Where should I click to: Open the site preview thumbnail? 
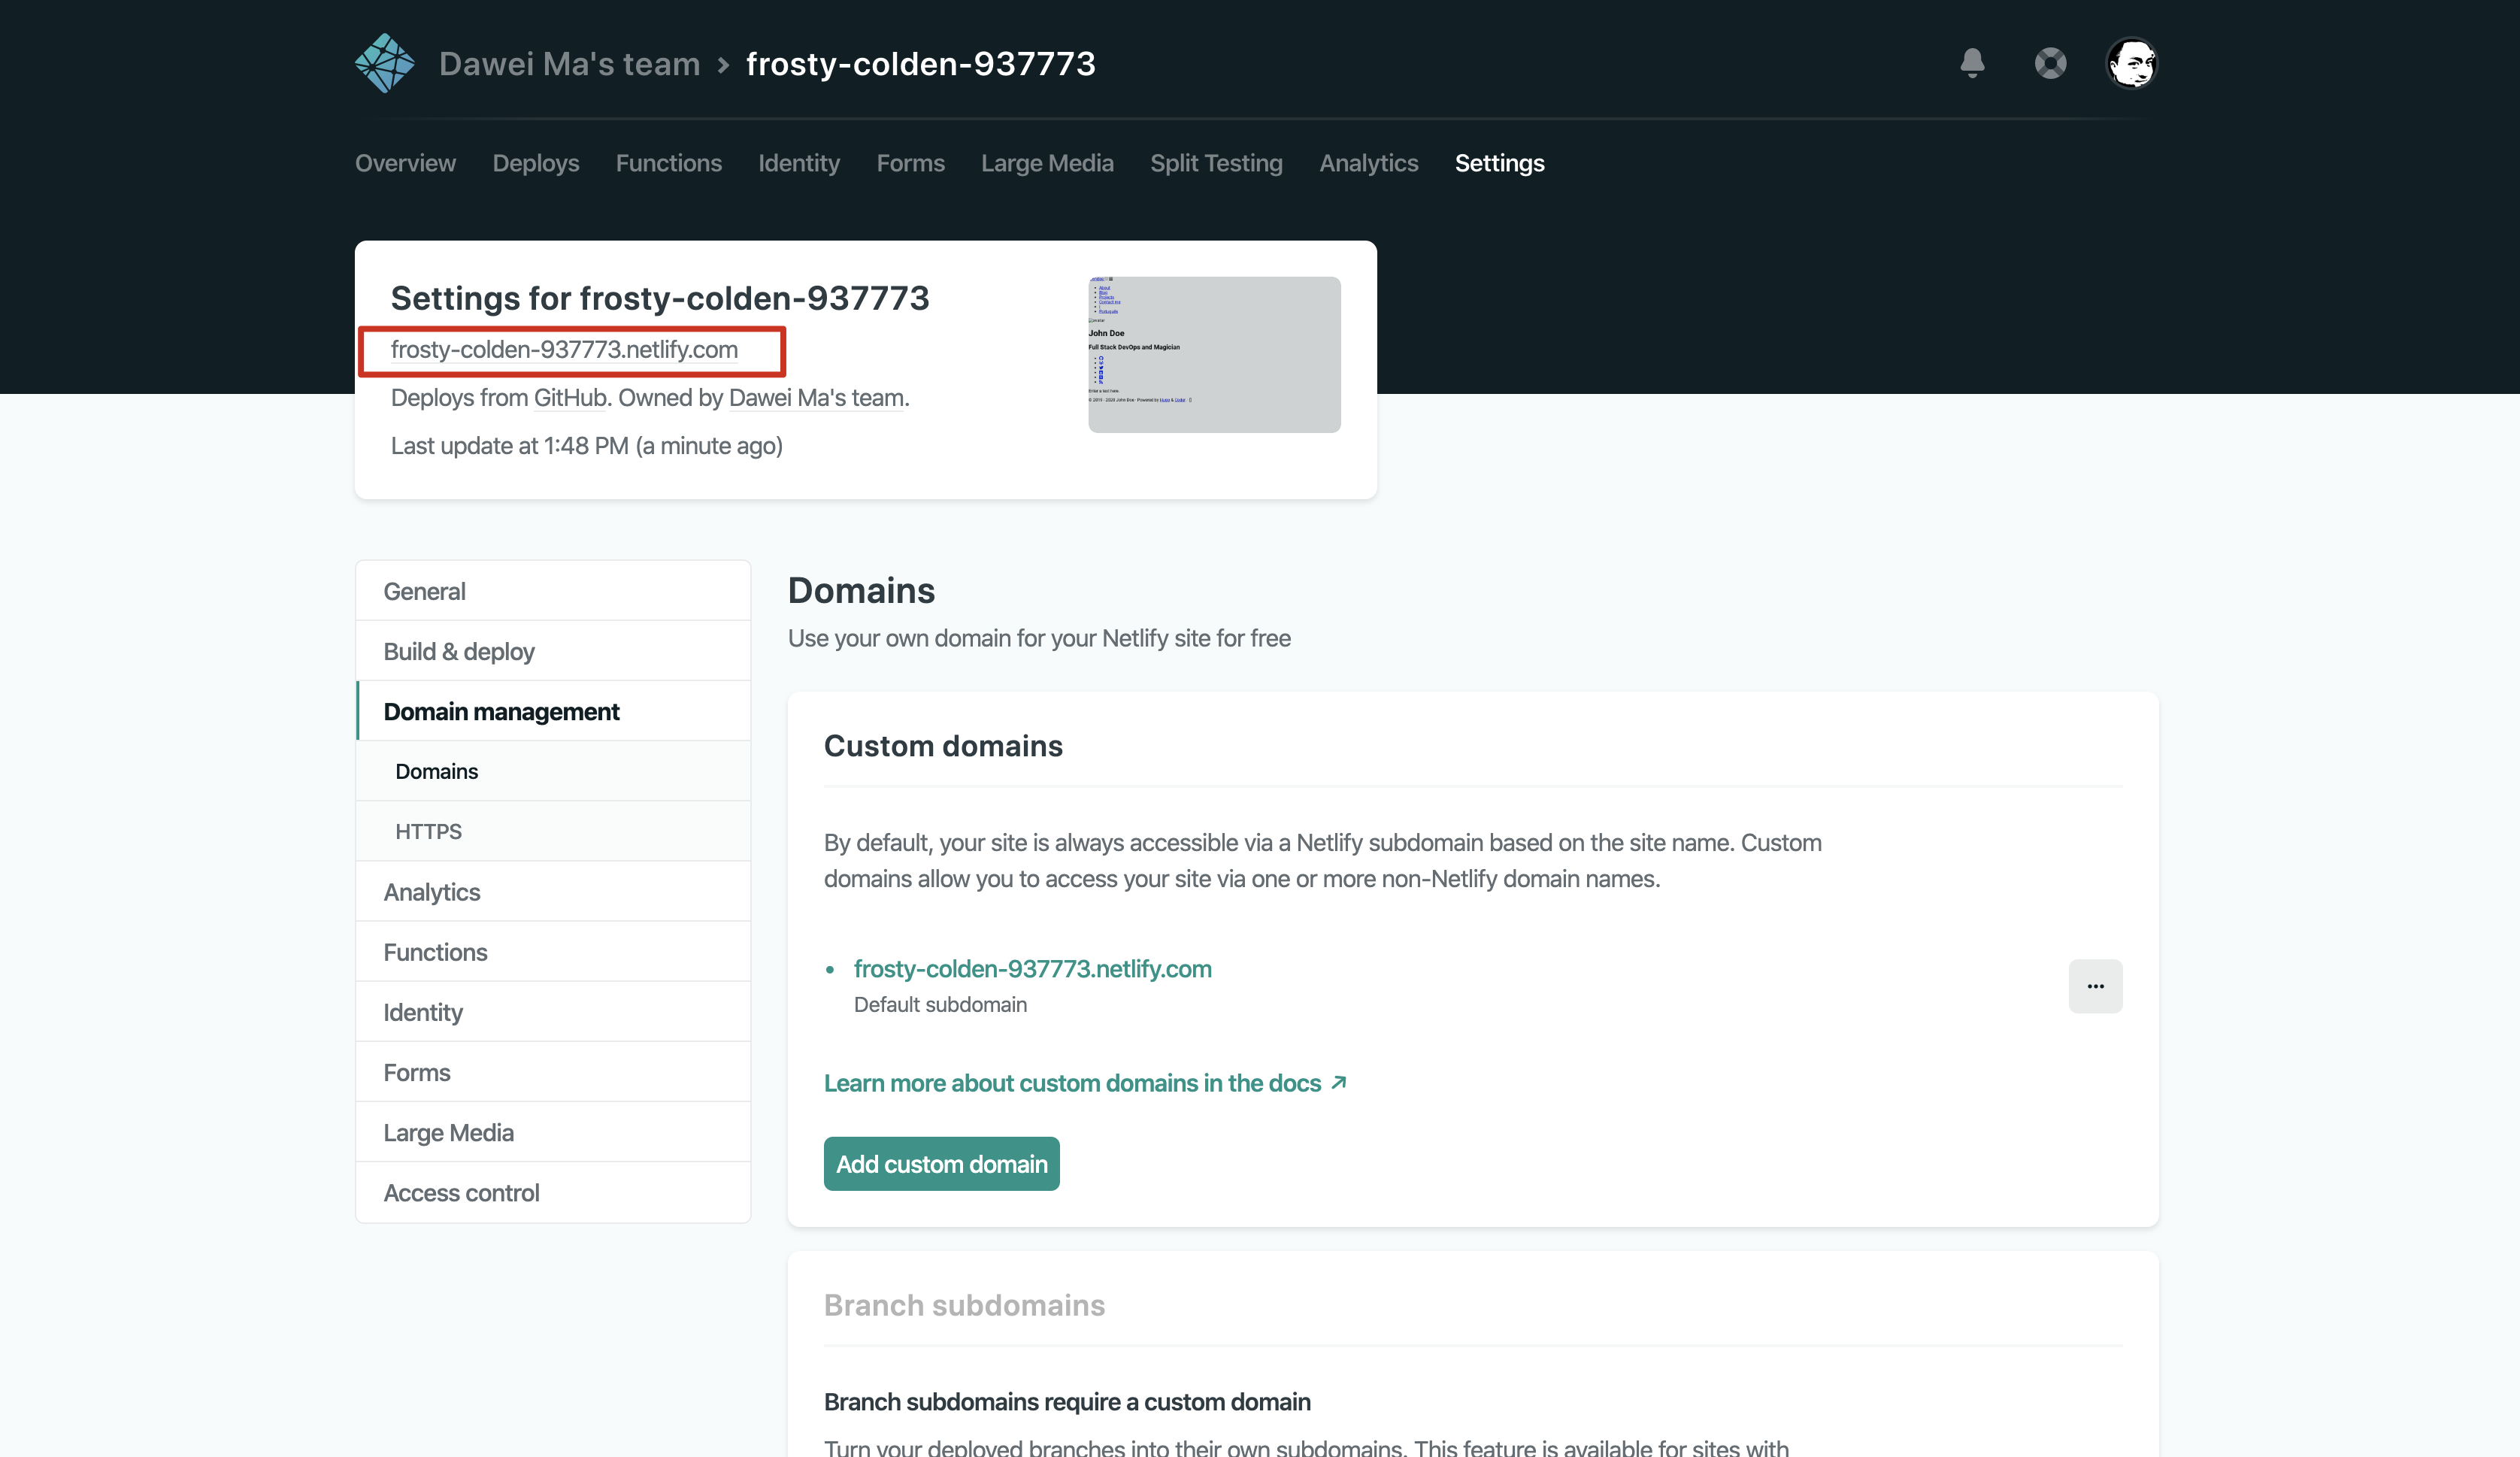1214,355
